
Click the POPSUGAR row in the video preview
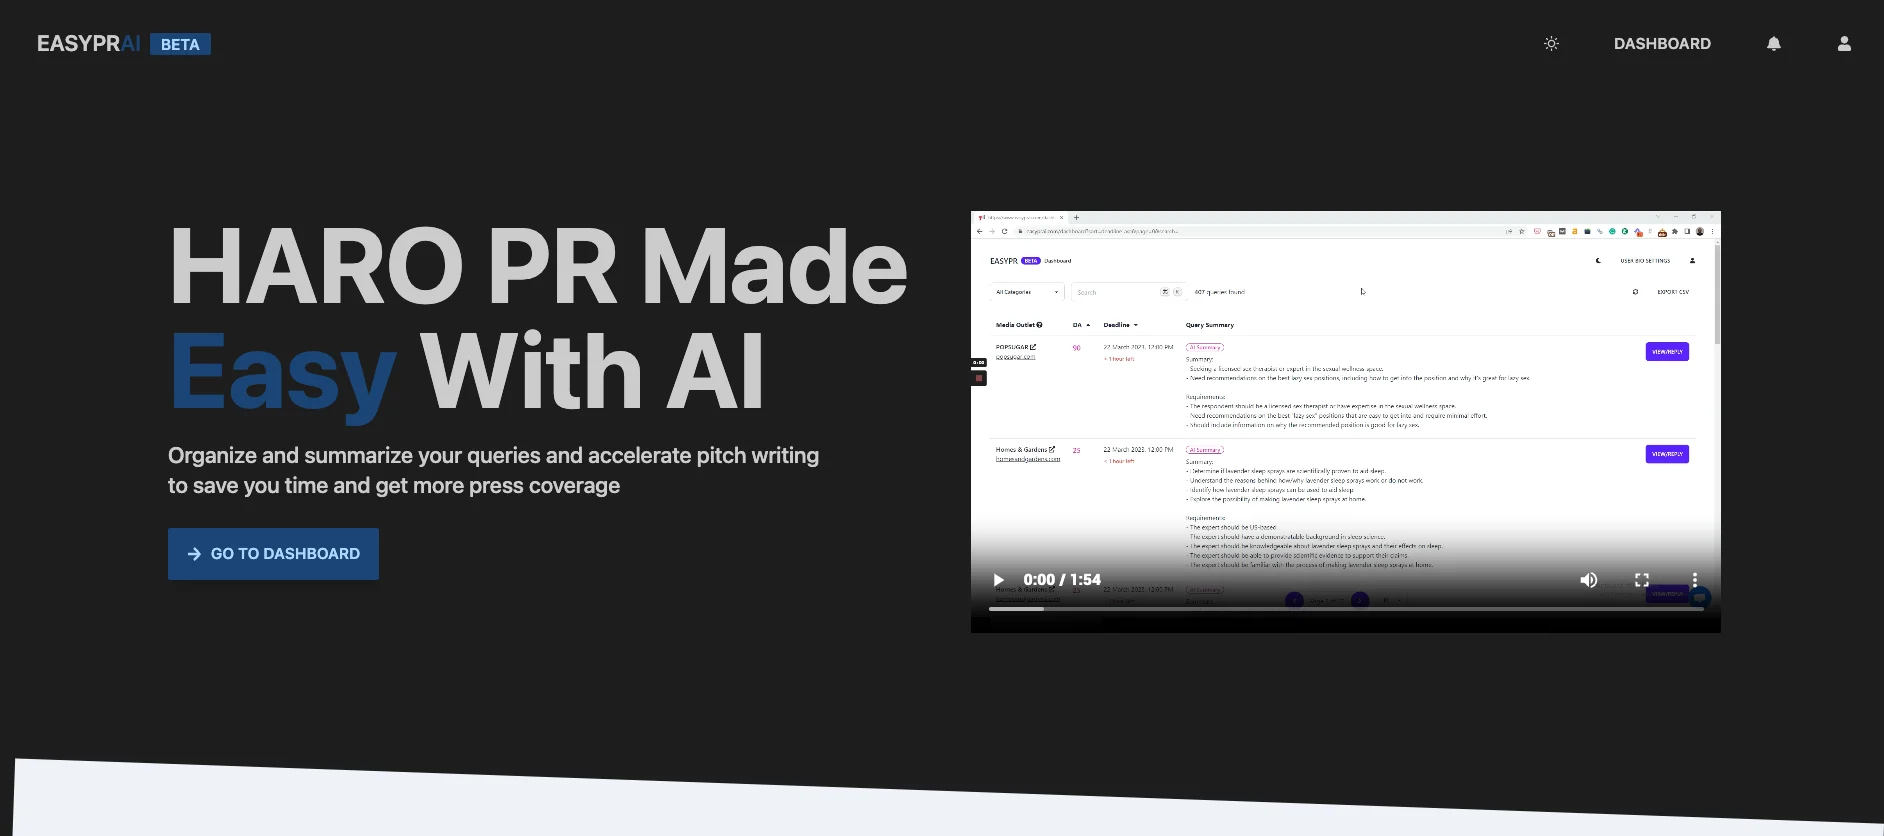[x=1015, y=348]
